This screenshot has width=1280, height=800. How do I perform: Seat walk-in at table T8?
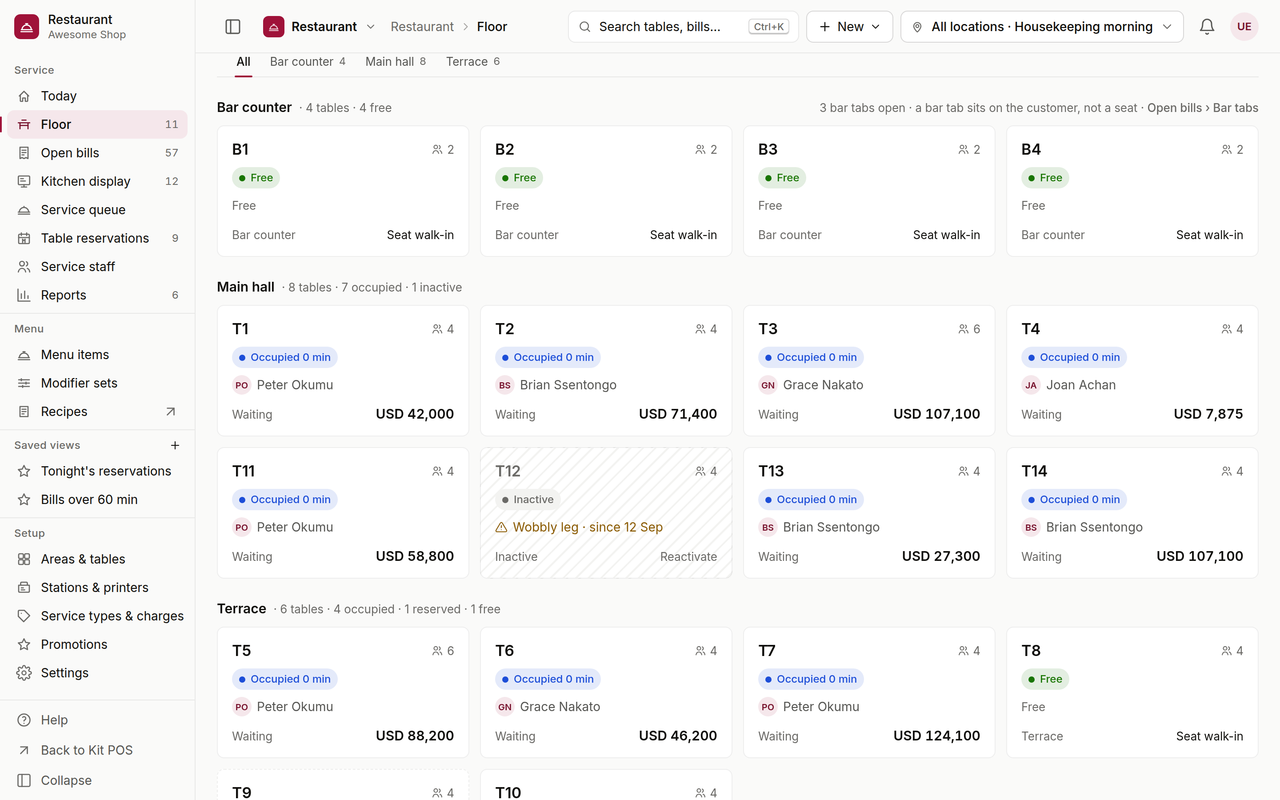(x=1209, y=736)
